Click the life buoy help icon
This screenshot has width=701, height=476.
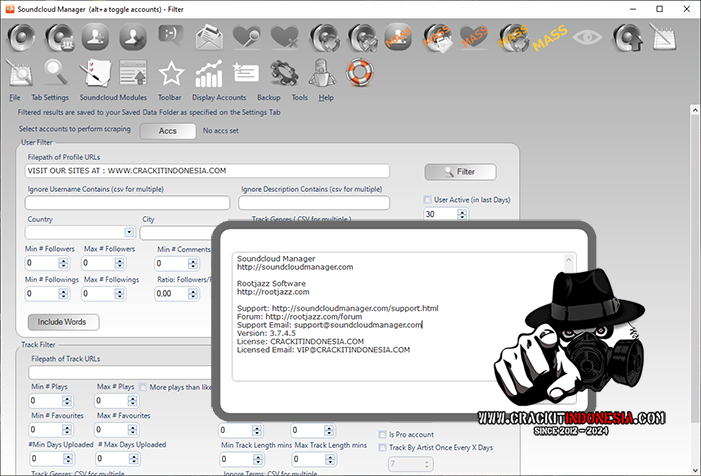pyautogui.click(x=359, y=73)
